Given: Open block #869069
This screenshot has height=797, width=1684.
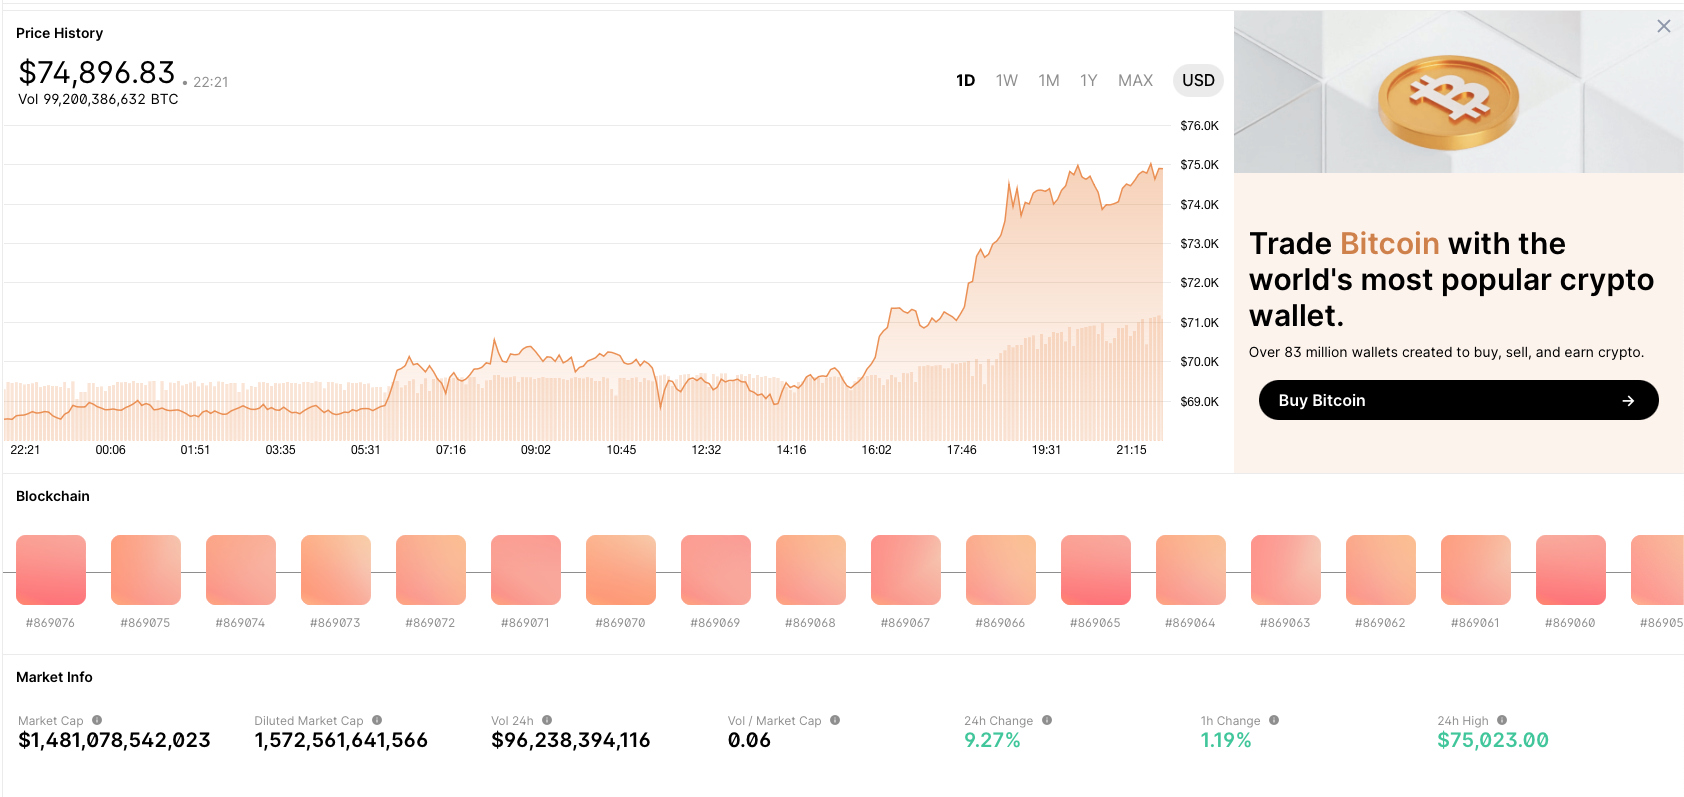Looking at the screenshot, I should click(716, 570).
